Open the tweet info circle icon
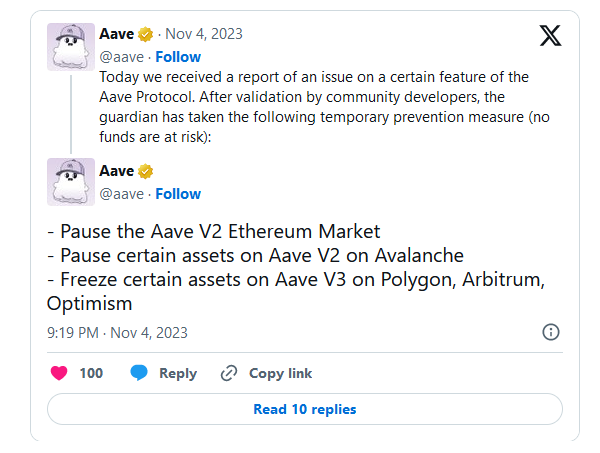The image size is (600, 453). pos(550,332)
